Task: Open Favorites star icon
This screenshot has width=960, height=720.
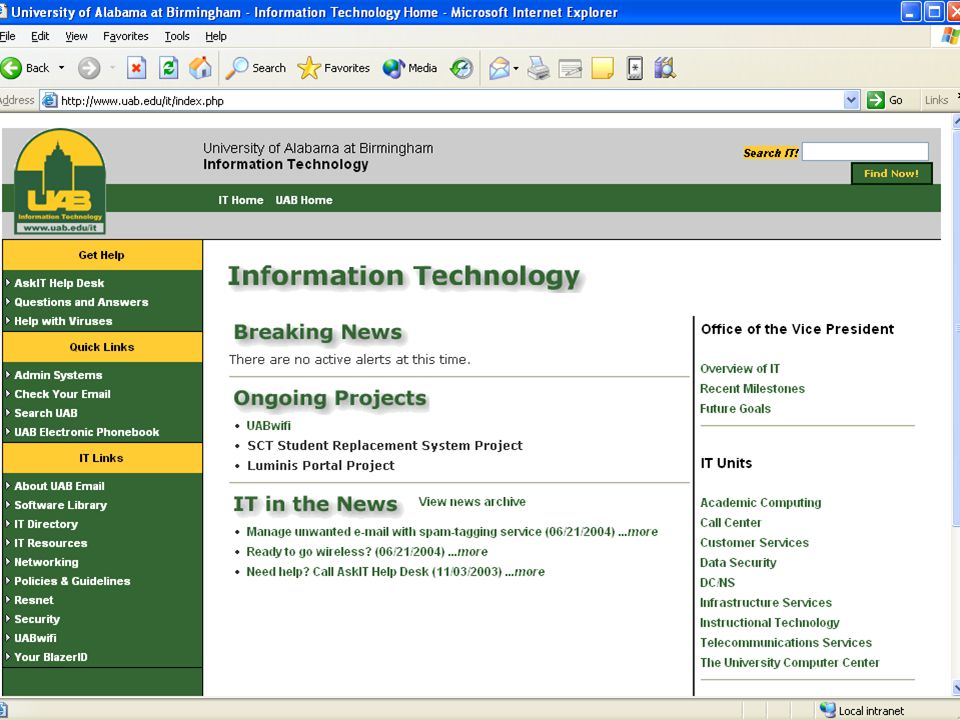Action: tap(309, 68)
